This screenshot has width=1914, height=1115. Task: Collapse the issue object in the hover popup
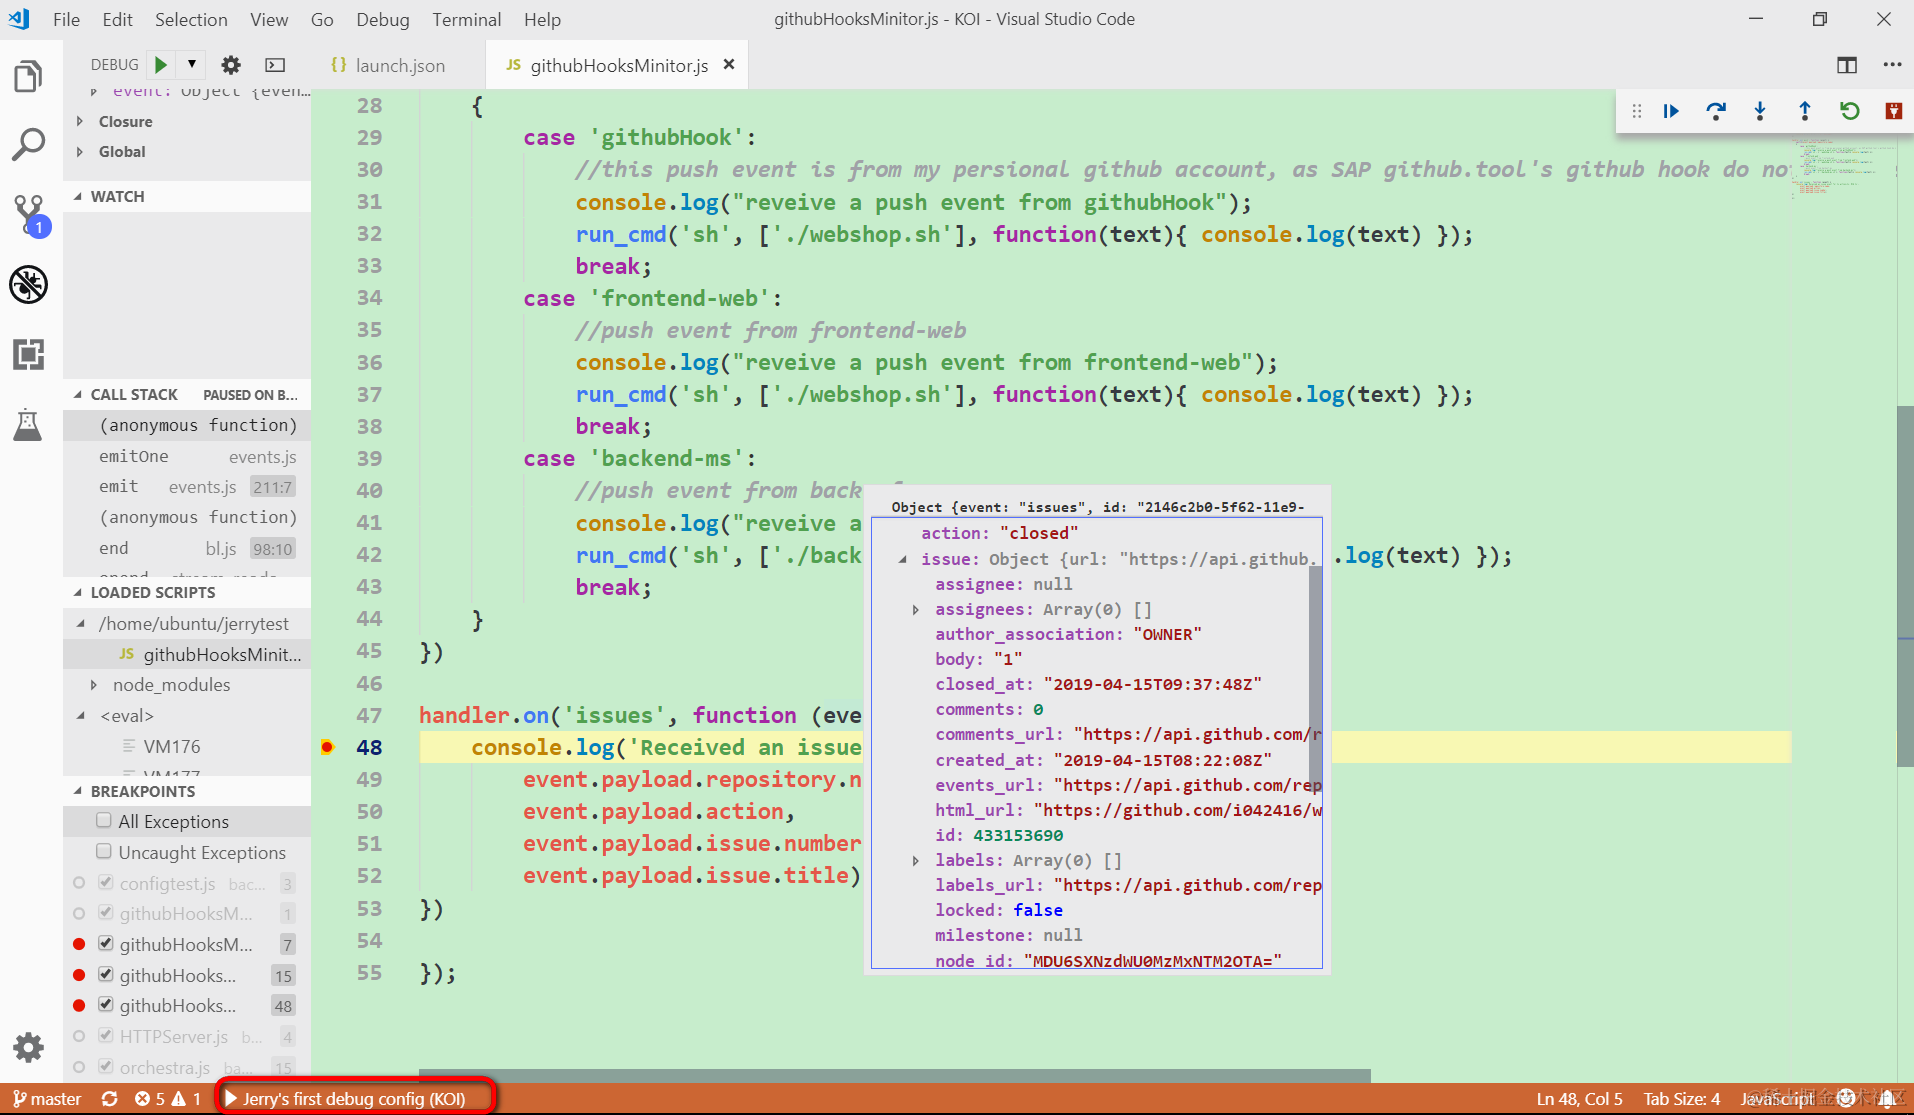[x=902, y=559]
